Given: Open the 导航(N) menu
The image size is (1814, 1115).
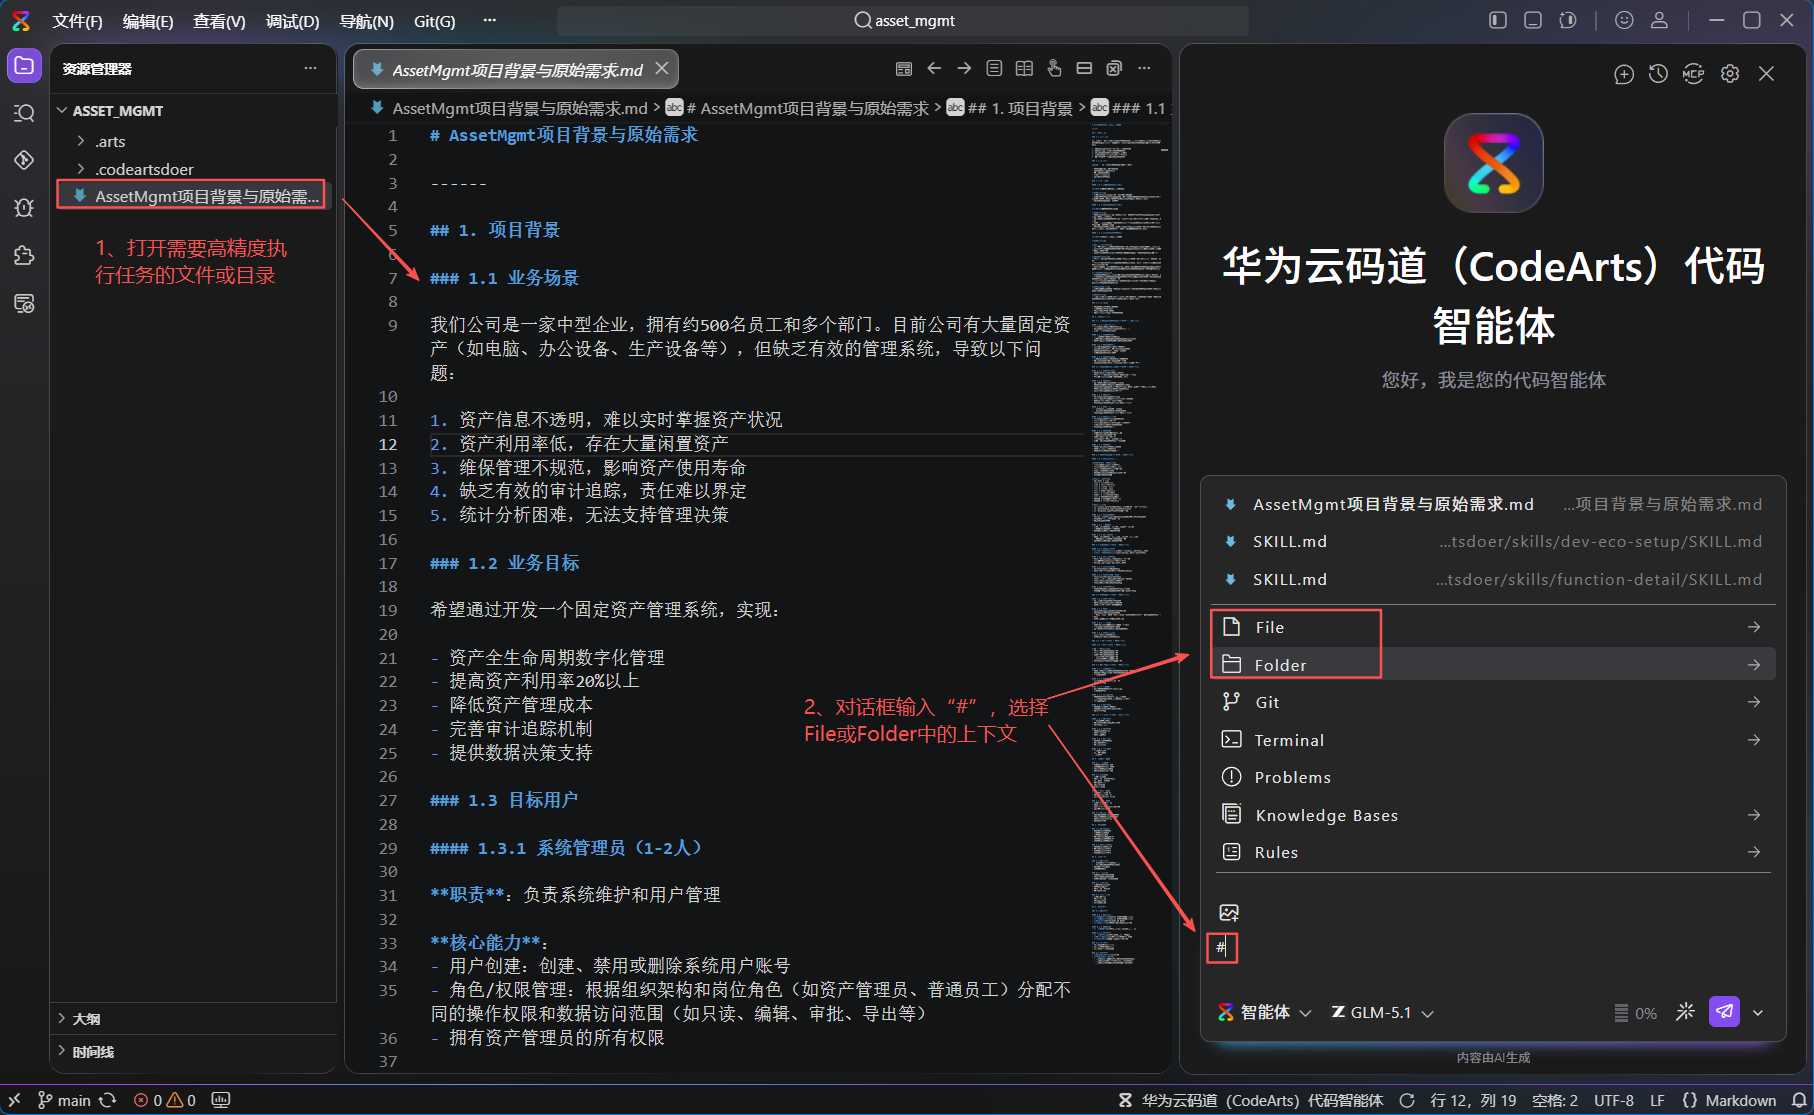Looking at the screenshot, I should (366, 21).
